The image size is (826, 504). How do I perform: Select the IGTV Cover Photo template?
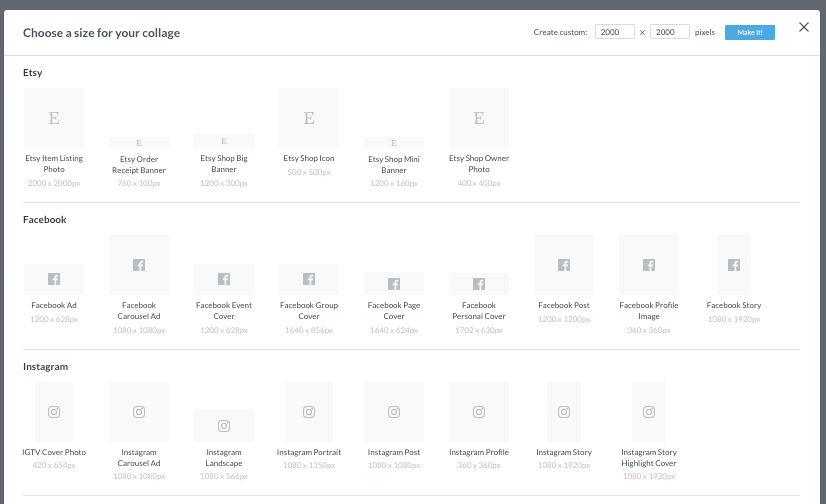(54, 412)
